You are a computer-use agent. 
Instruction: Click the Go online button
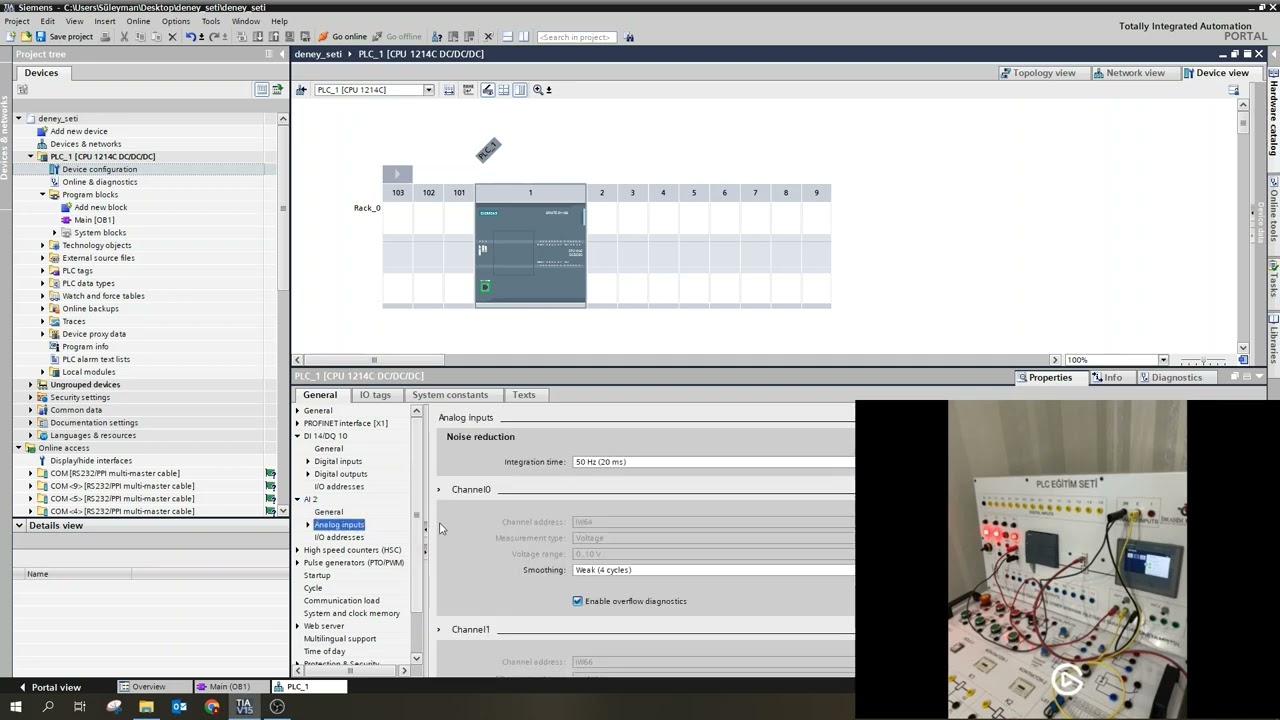point(343,37)
